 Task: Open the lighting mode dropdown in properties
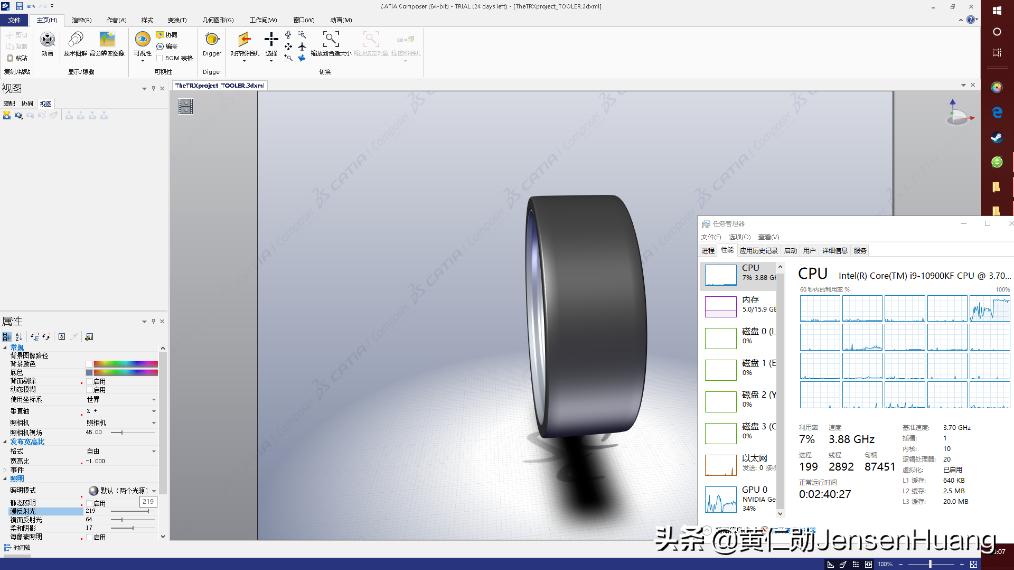[153, 491]
